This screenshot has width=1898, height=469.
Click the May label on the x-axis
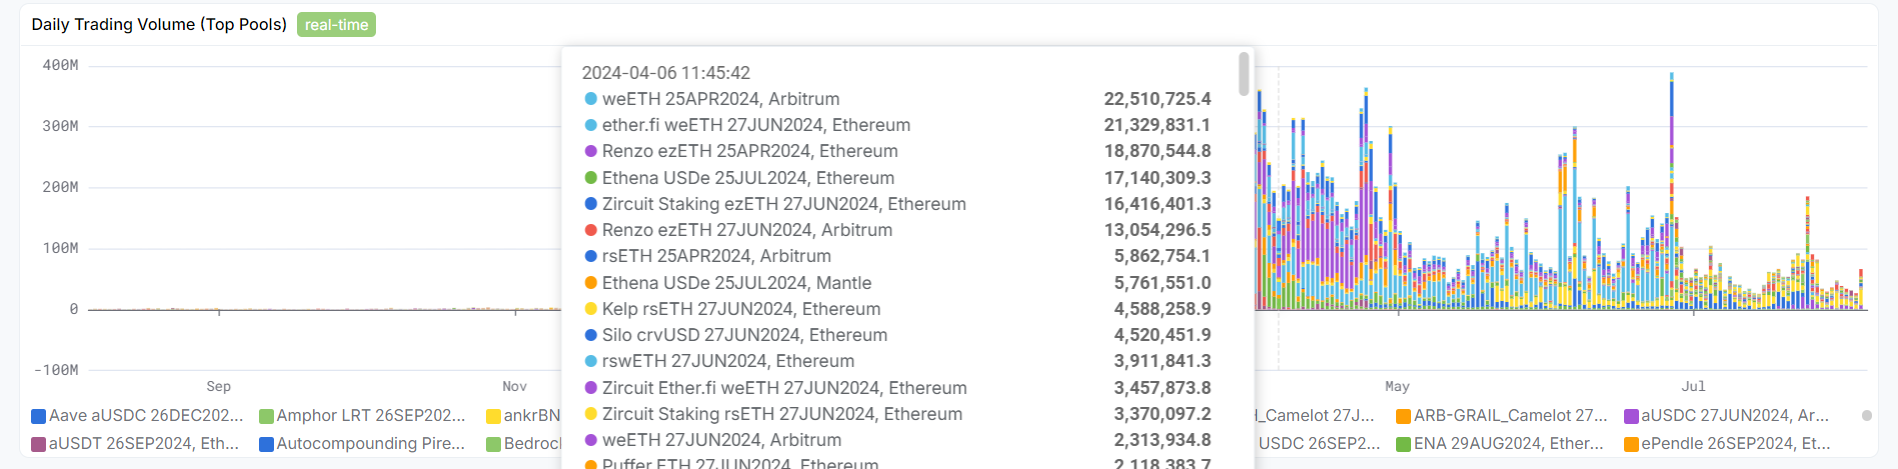click(1397, 386)
